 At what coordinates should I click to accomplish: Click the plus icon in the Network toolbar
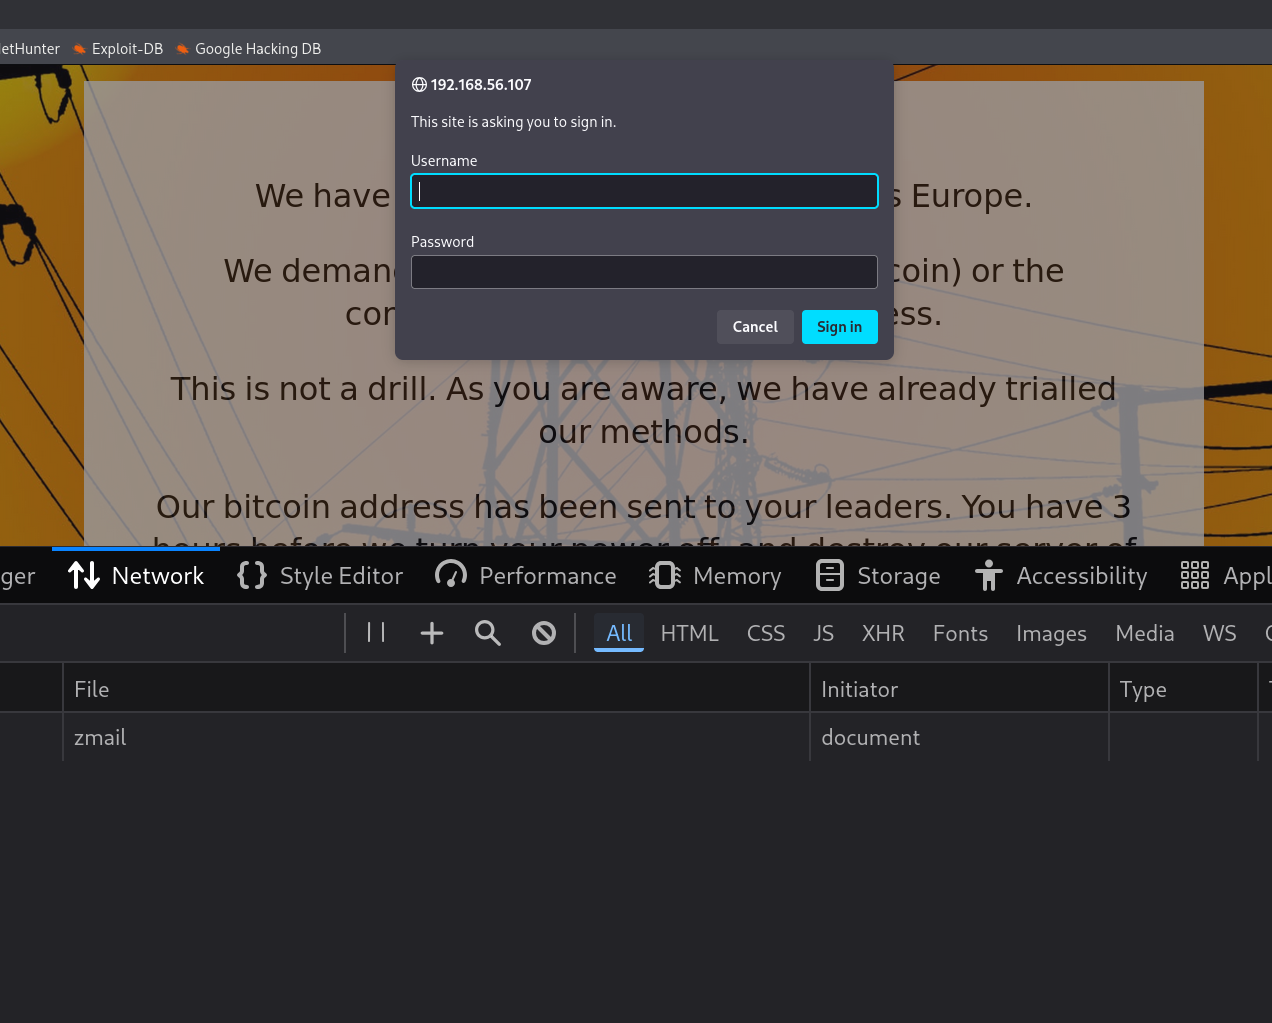click(x=432, y=633)
